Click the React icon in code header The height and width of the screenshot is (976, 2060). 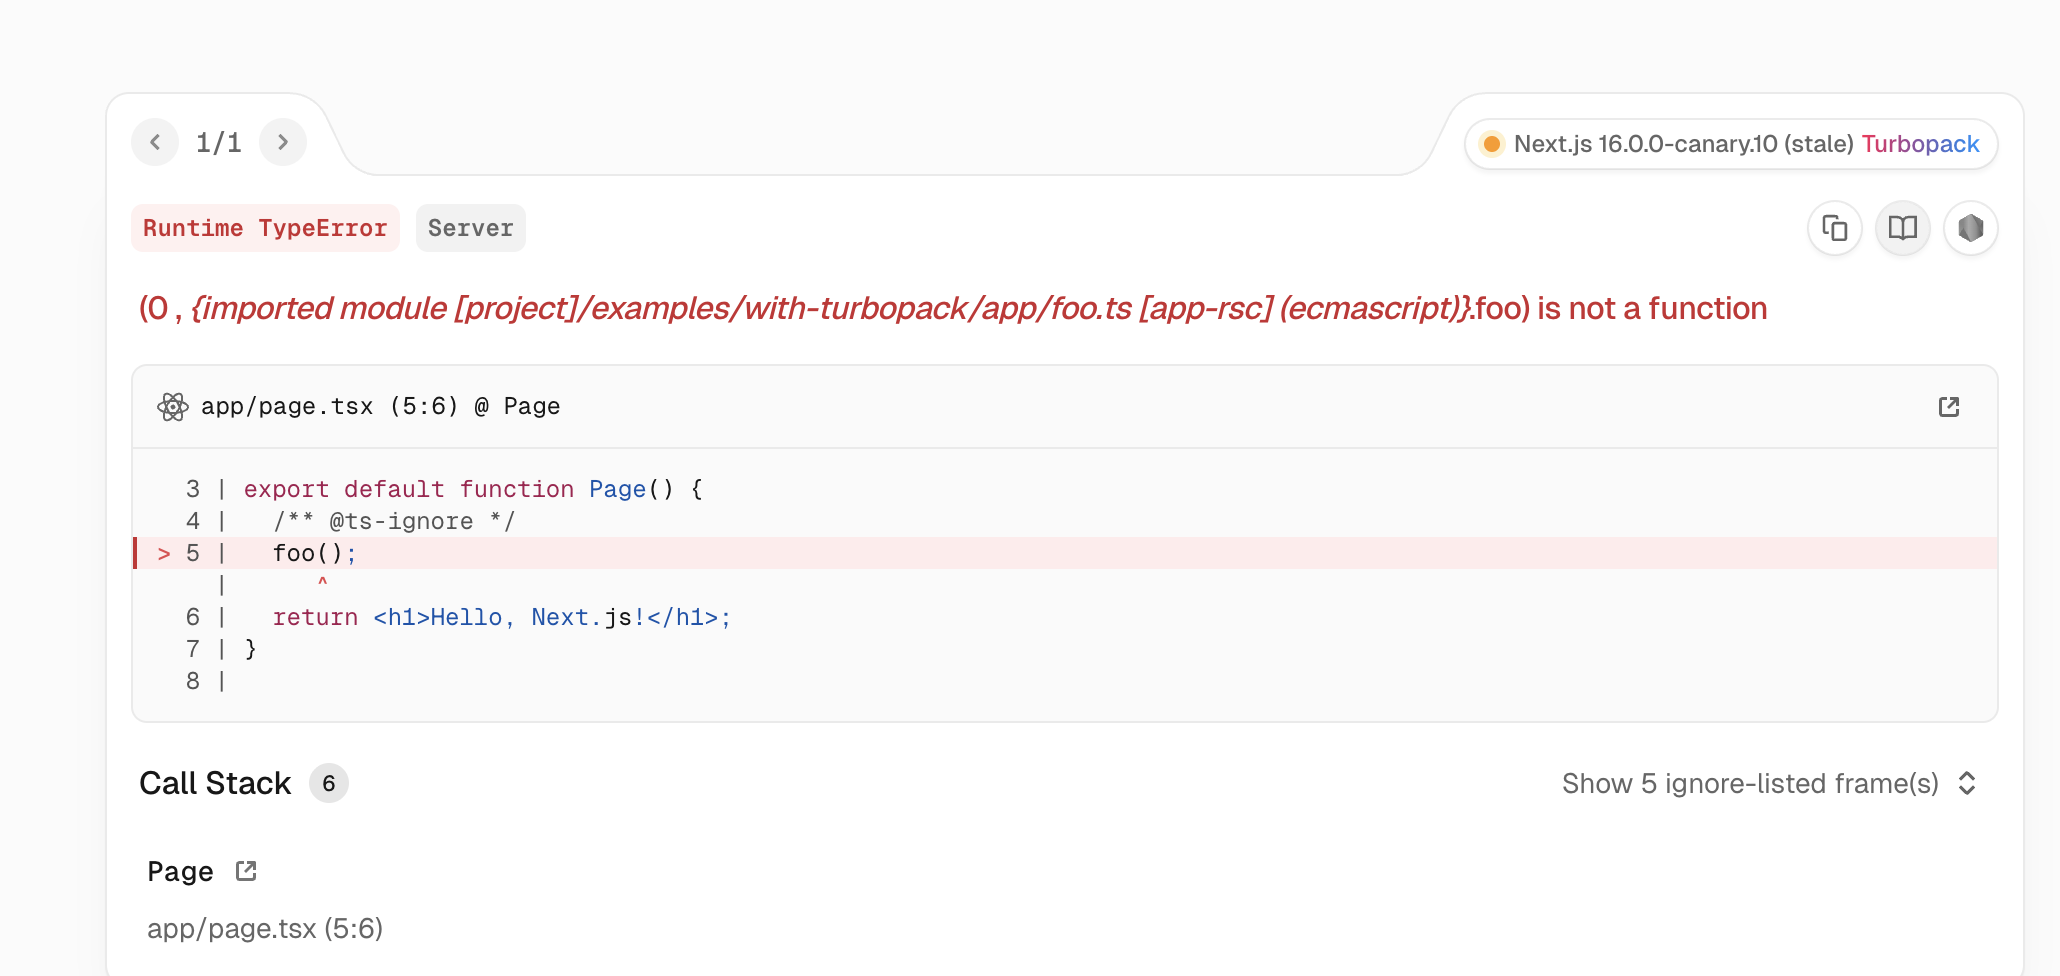tap(172, 407)
